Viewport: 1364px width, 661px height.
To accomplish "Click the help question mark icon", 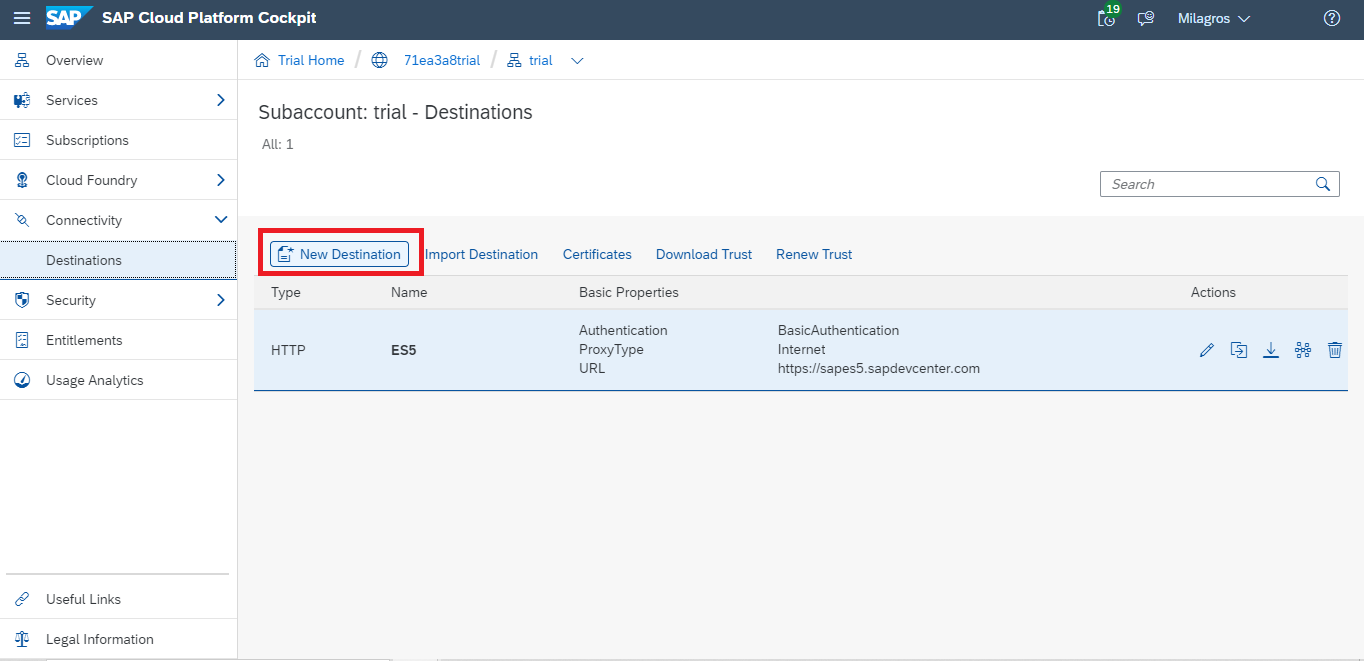I will tap(1331, 19).
